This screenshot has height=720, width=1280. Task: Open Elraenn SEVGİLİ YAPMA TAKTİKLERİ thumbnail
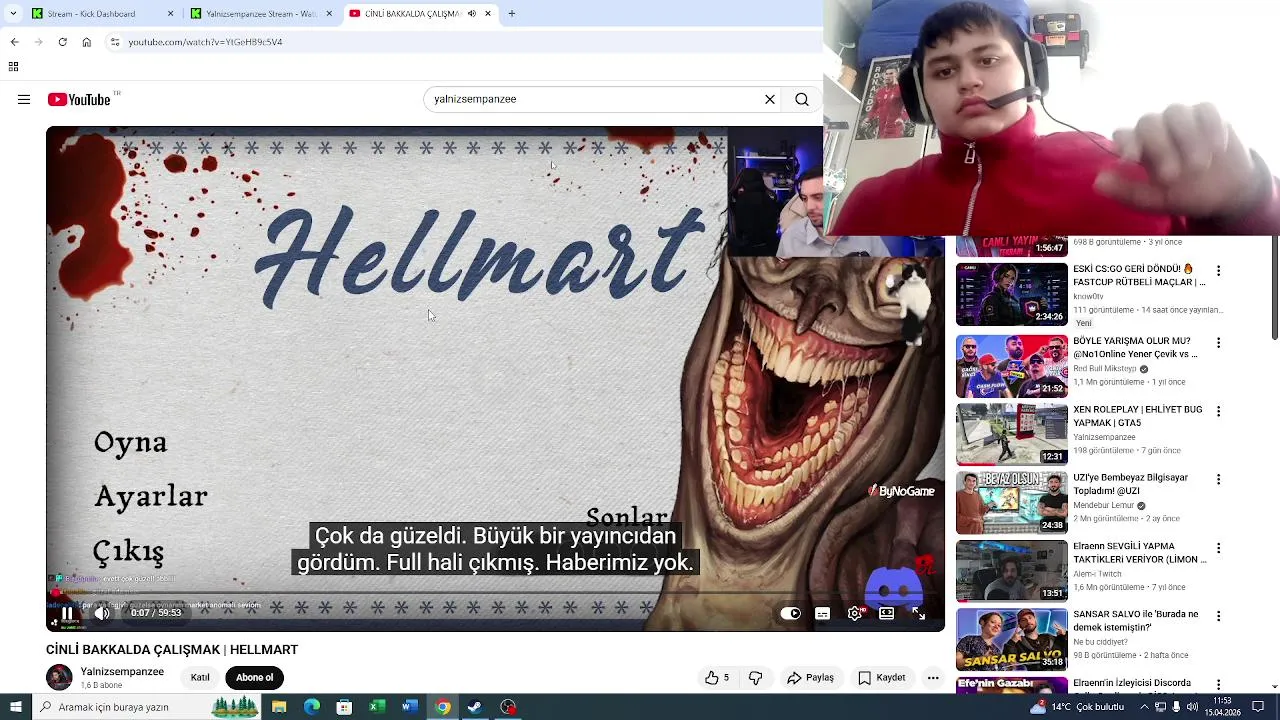[x=1011, y=570]
